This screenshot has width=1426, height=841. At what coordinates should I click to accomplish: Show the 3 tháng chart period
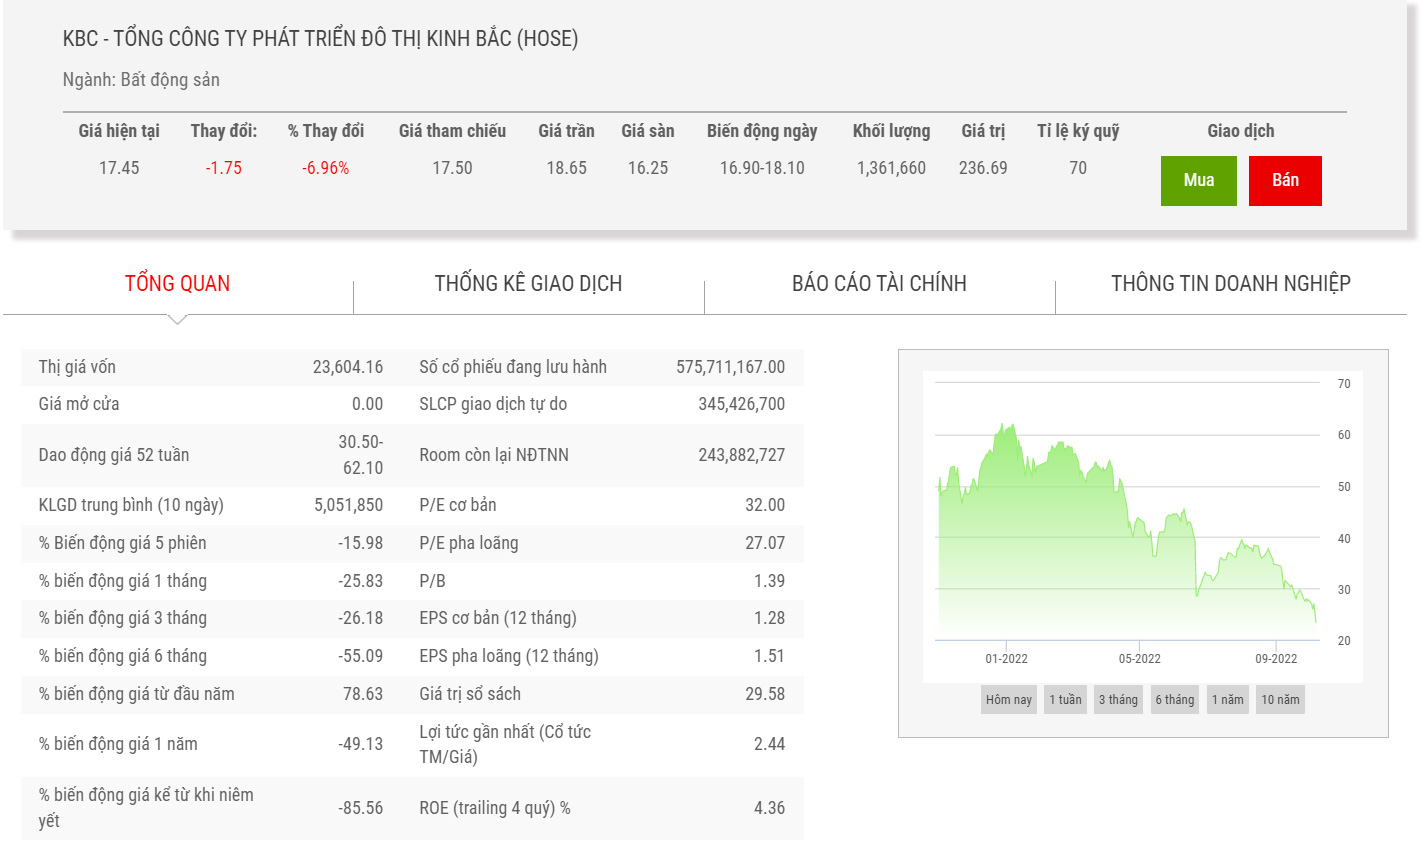tap(1118, 700)
